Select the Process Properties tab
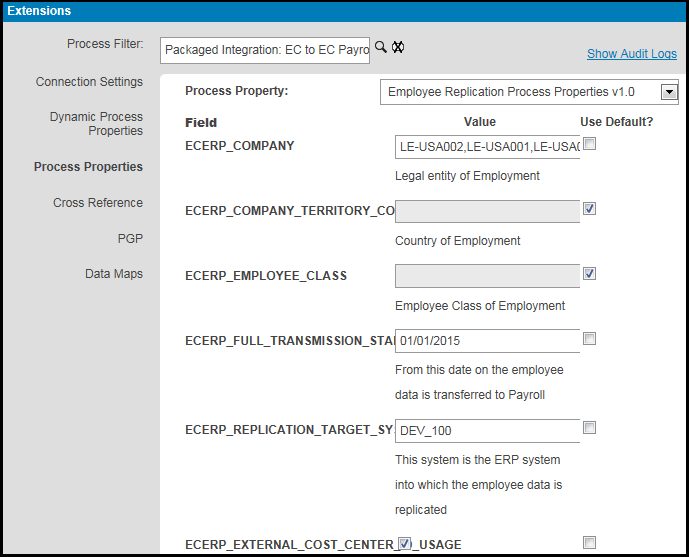This screenshot has height=557, width=689. pyautogui.click(x=88, y=167)
